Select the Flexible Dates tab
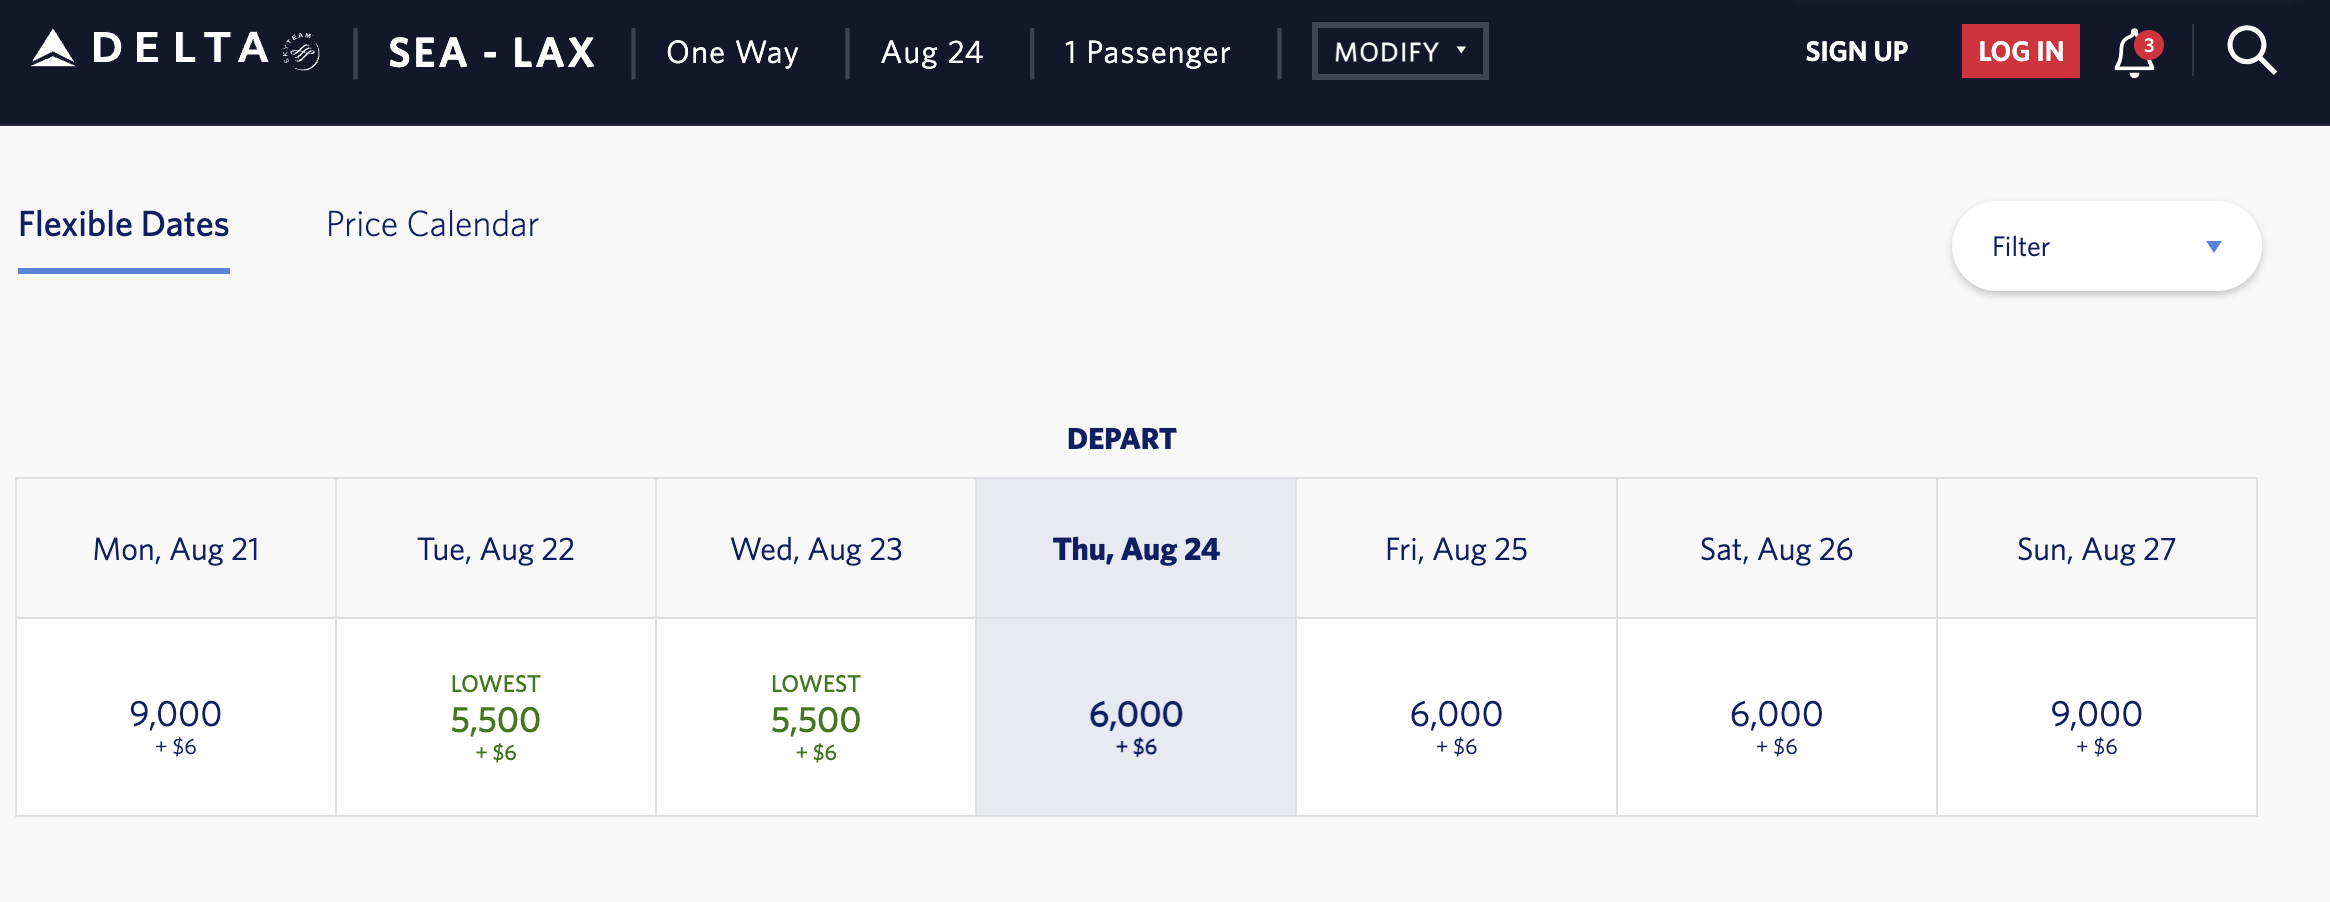 (124, 224)
